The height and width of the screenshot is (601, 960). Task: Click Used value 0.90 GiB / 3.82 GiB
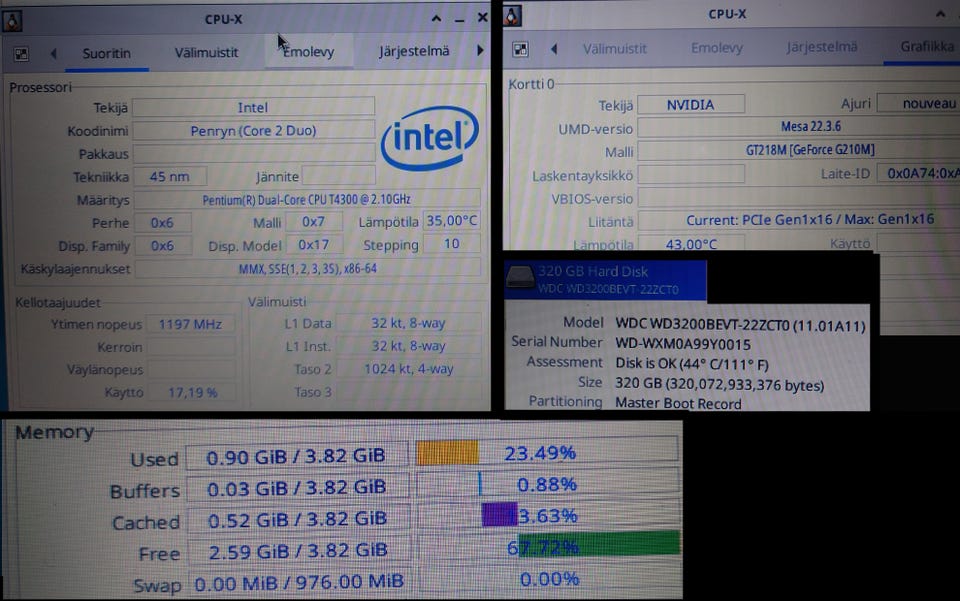click(296, 456)
